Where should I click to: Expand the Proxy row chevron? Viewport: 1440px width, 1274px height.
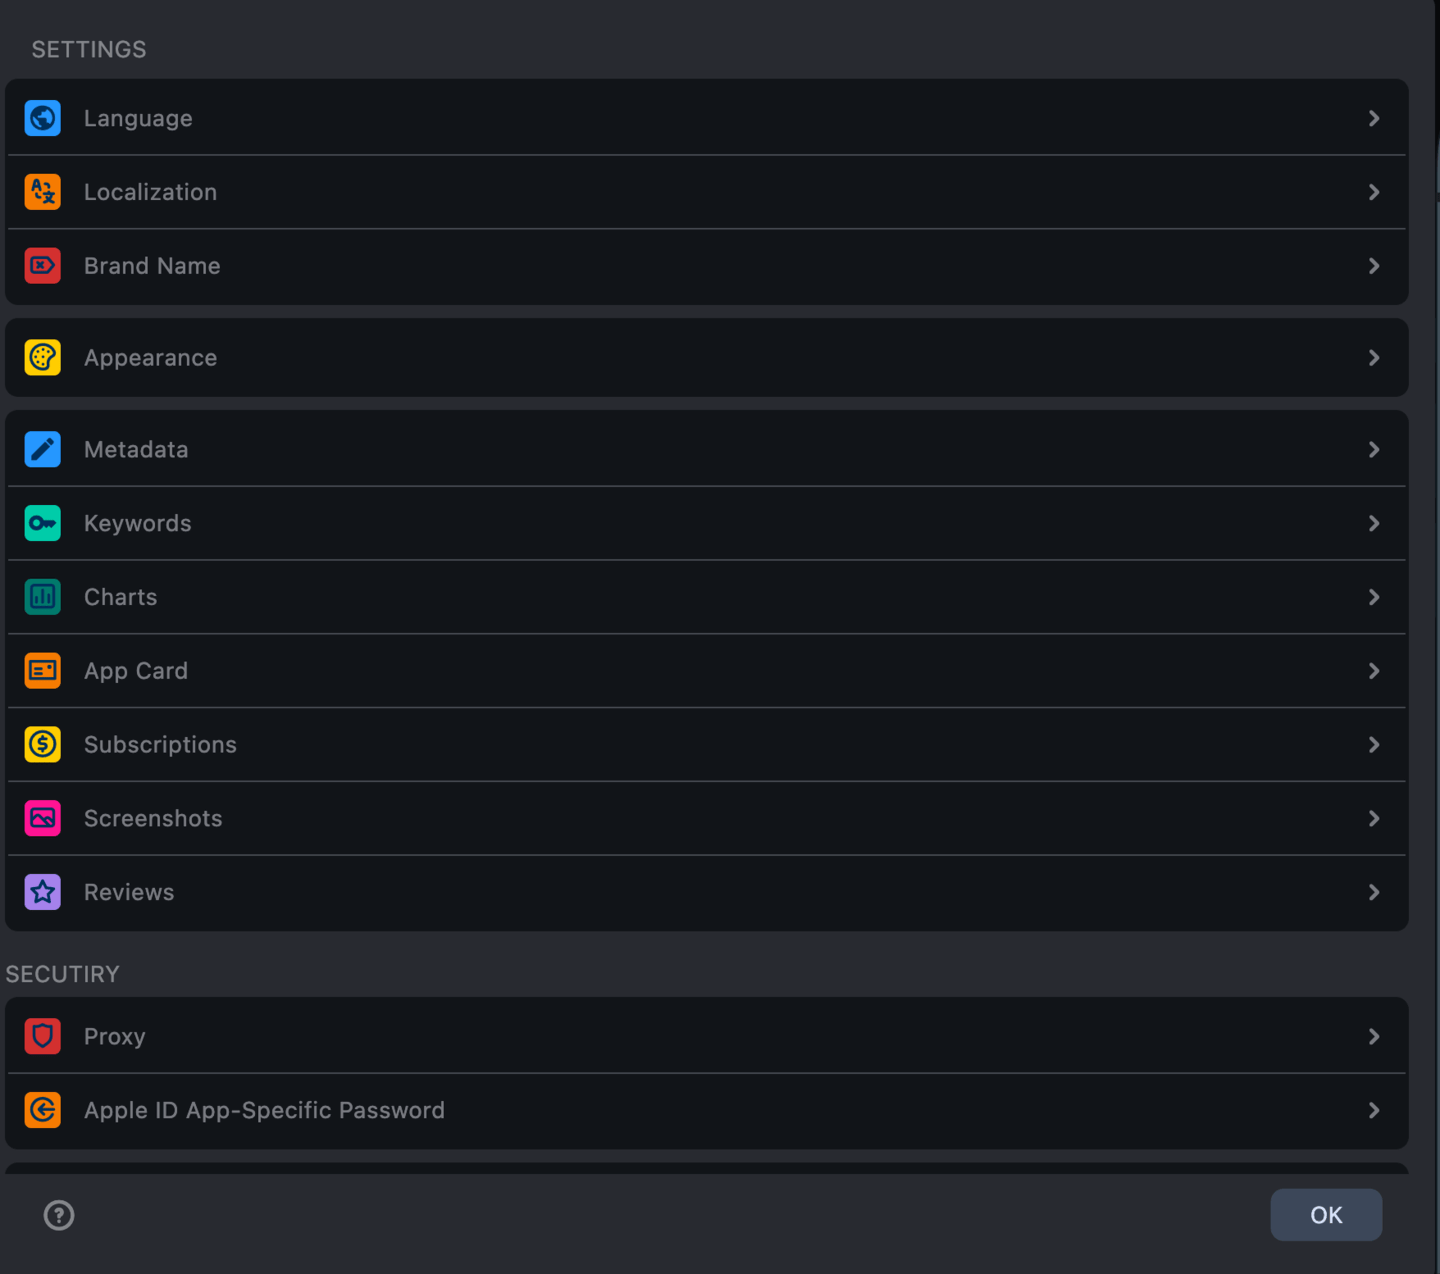(x=1374, y=1036)
